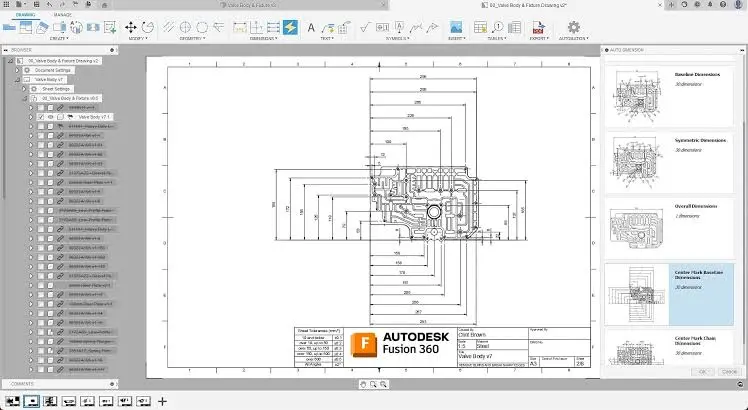
Task: Toggle the Valve Body v7.1 checkbox
Action: (41, 117)
